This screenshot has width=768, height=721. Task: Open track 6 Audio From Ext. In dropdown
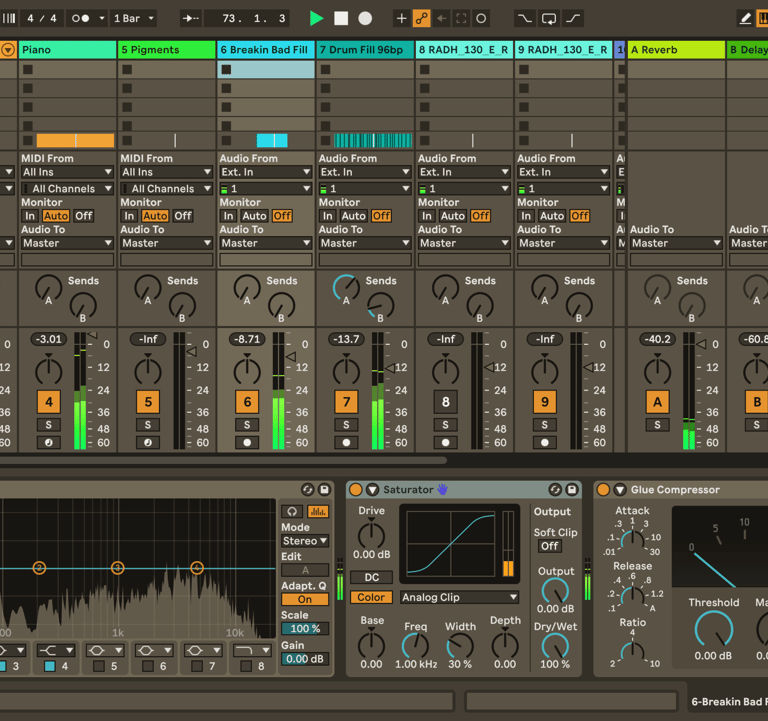pyautogui.click(x=265, y=172)
